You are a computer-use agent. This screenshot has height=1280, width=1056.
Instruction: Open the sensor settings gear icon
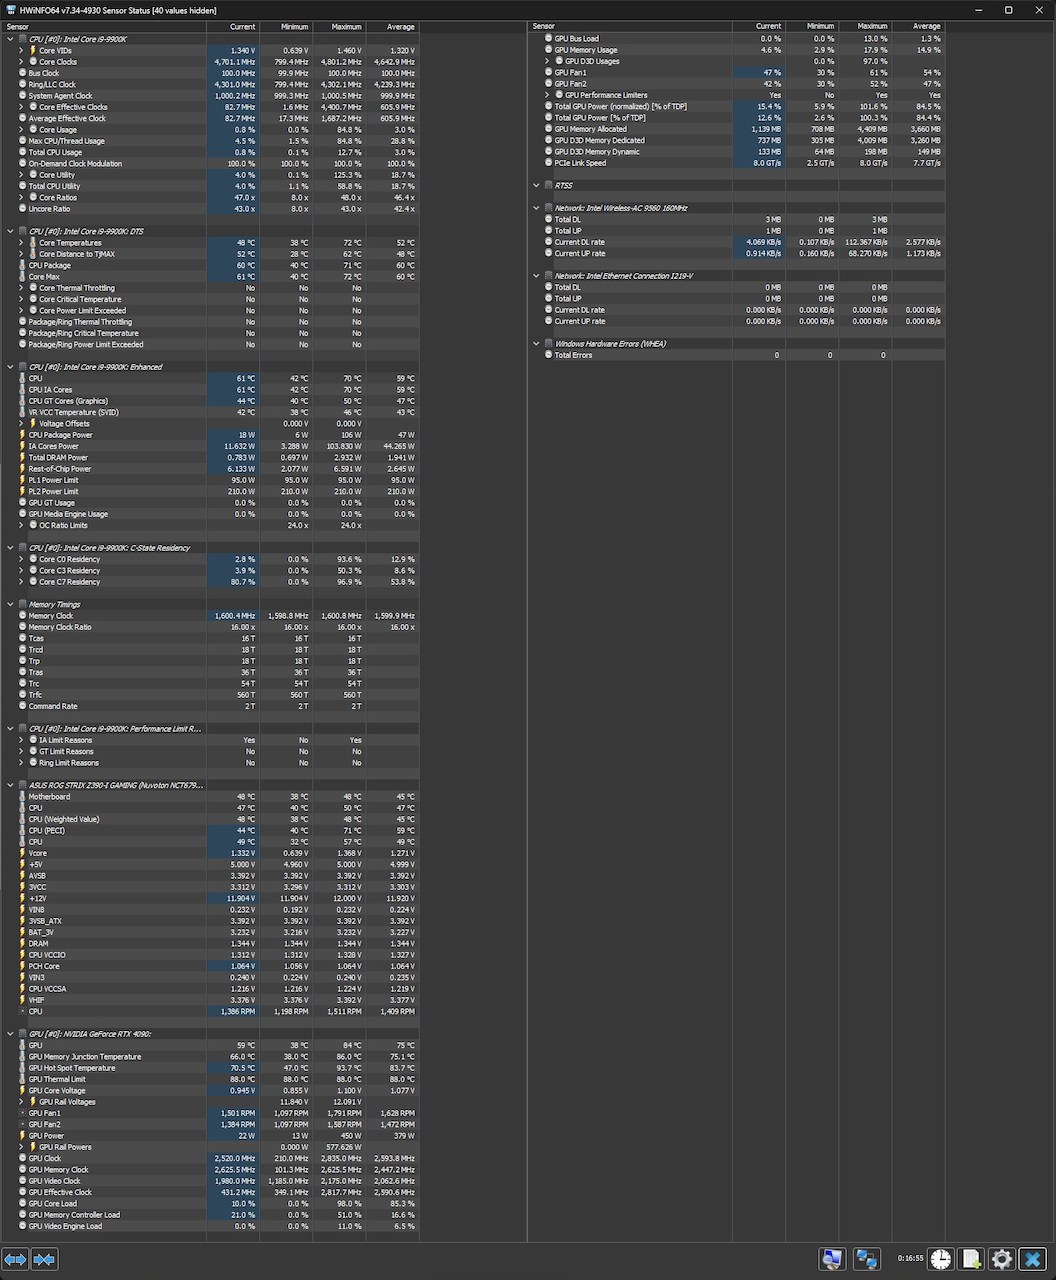coord(1001,1259)
